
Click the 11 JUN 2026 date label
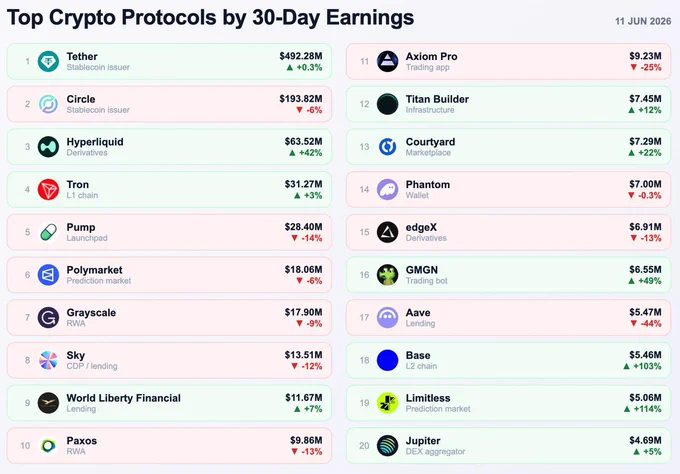643,21
